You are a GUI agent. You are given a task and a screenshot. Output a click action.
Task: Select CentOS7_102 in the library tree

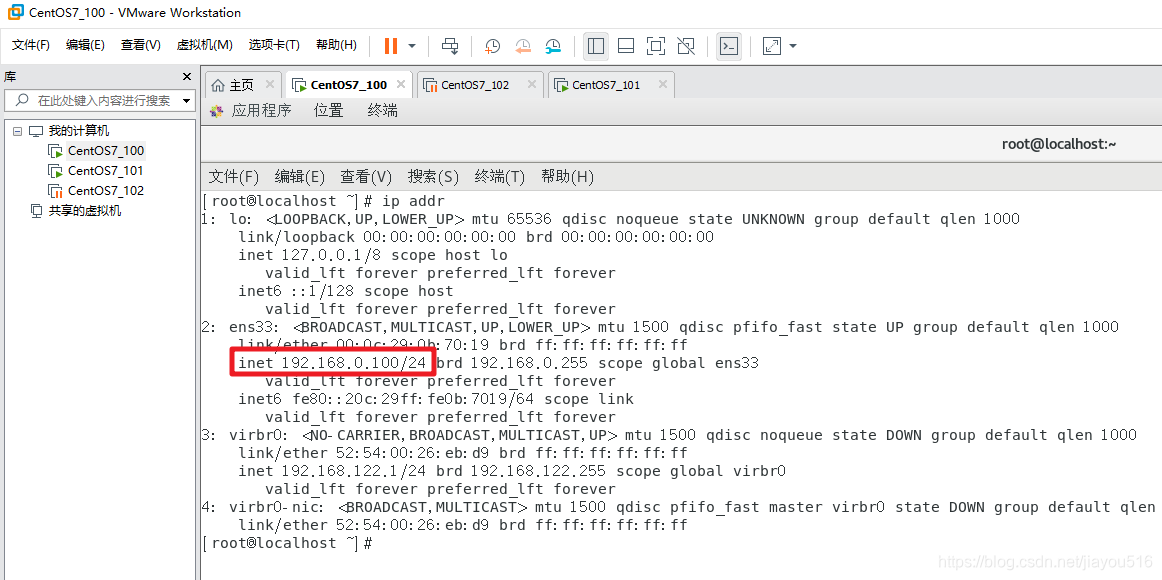(106, 190)
